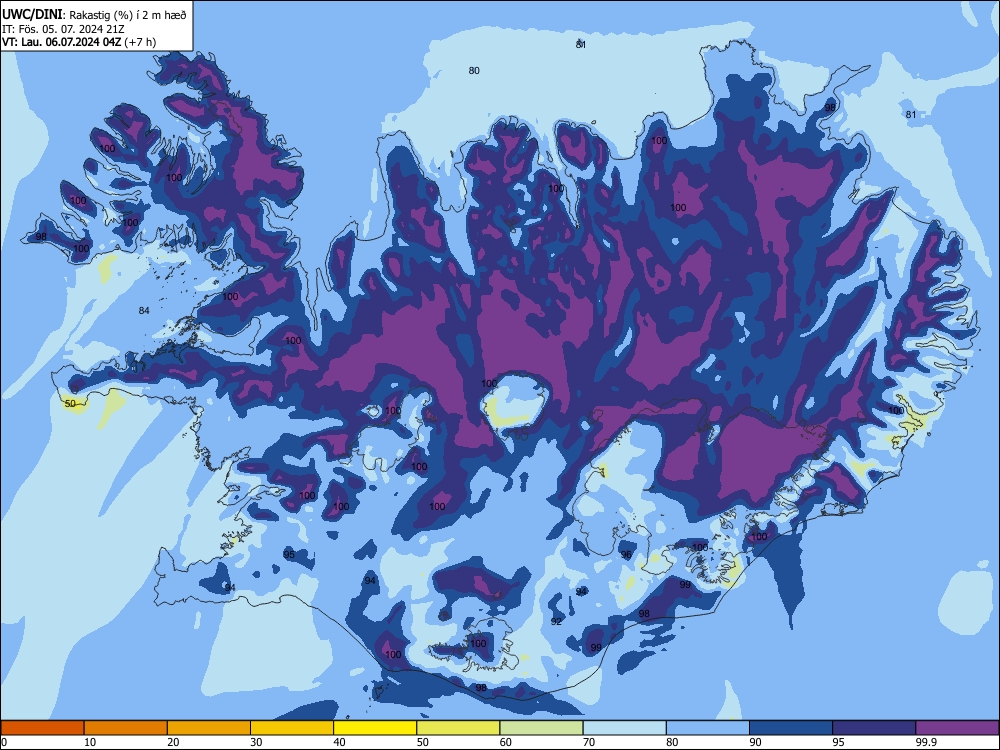Click the 70–80 pale blue legend swatch
The image size is (1000, 750).
624,728
